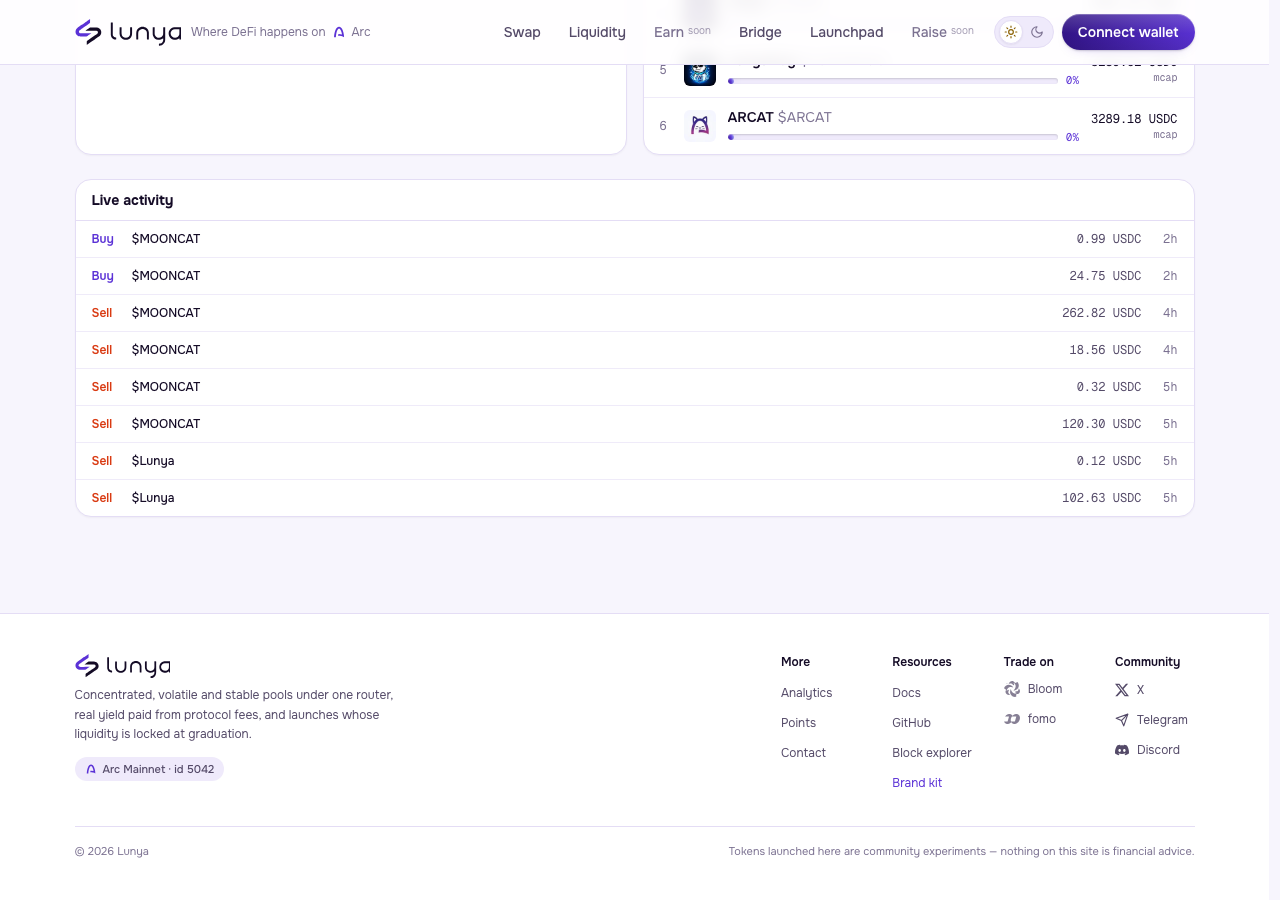This screenshot has width=1280, height=900.
Task: Click the ARCAT progress bar
Action: point(893,137)
